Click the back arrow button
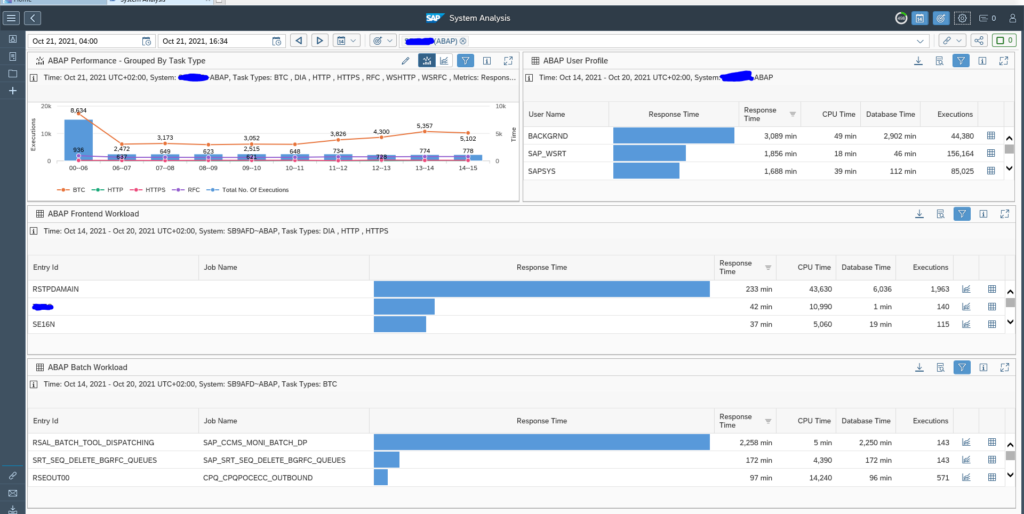This screenshot has width=1024, height=514. click(33, 18)
